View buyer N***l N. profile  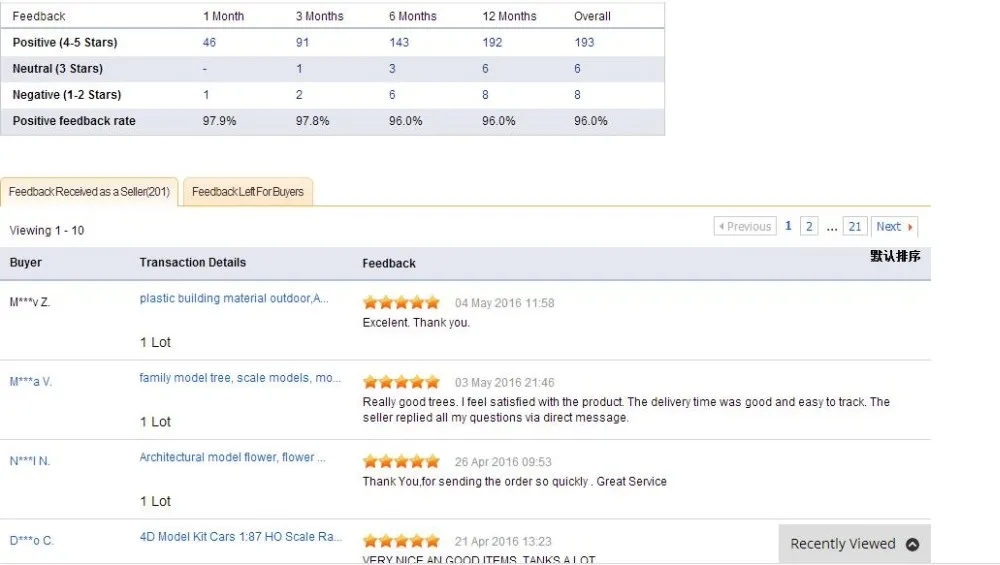[x=30, y=461]
